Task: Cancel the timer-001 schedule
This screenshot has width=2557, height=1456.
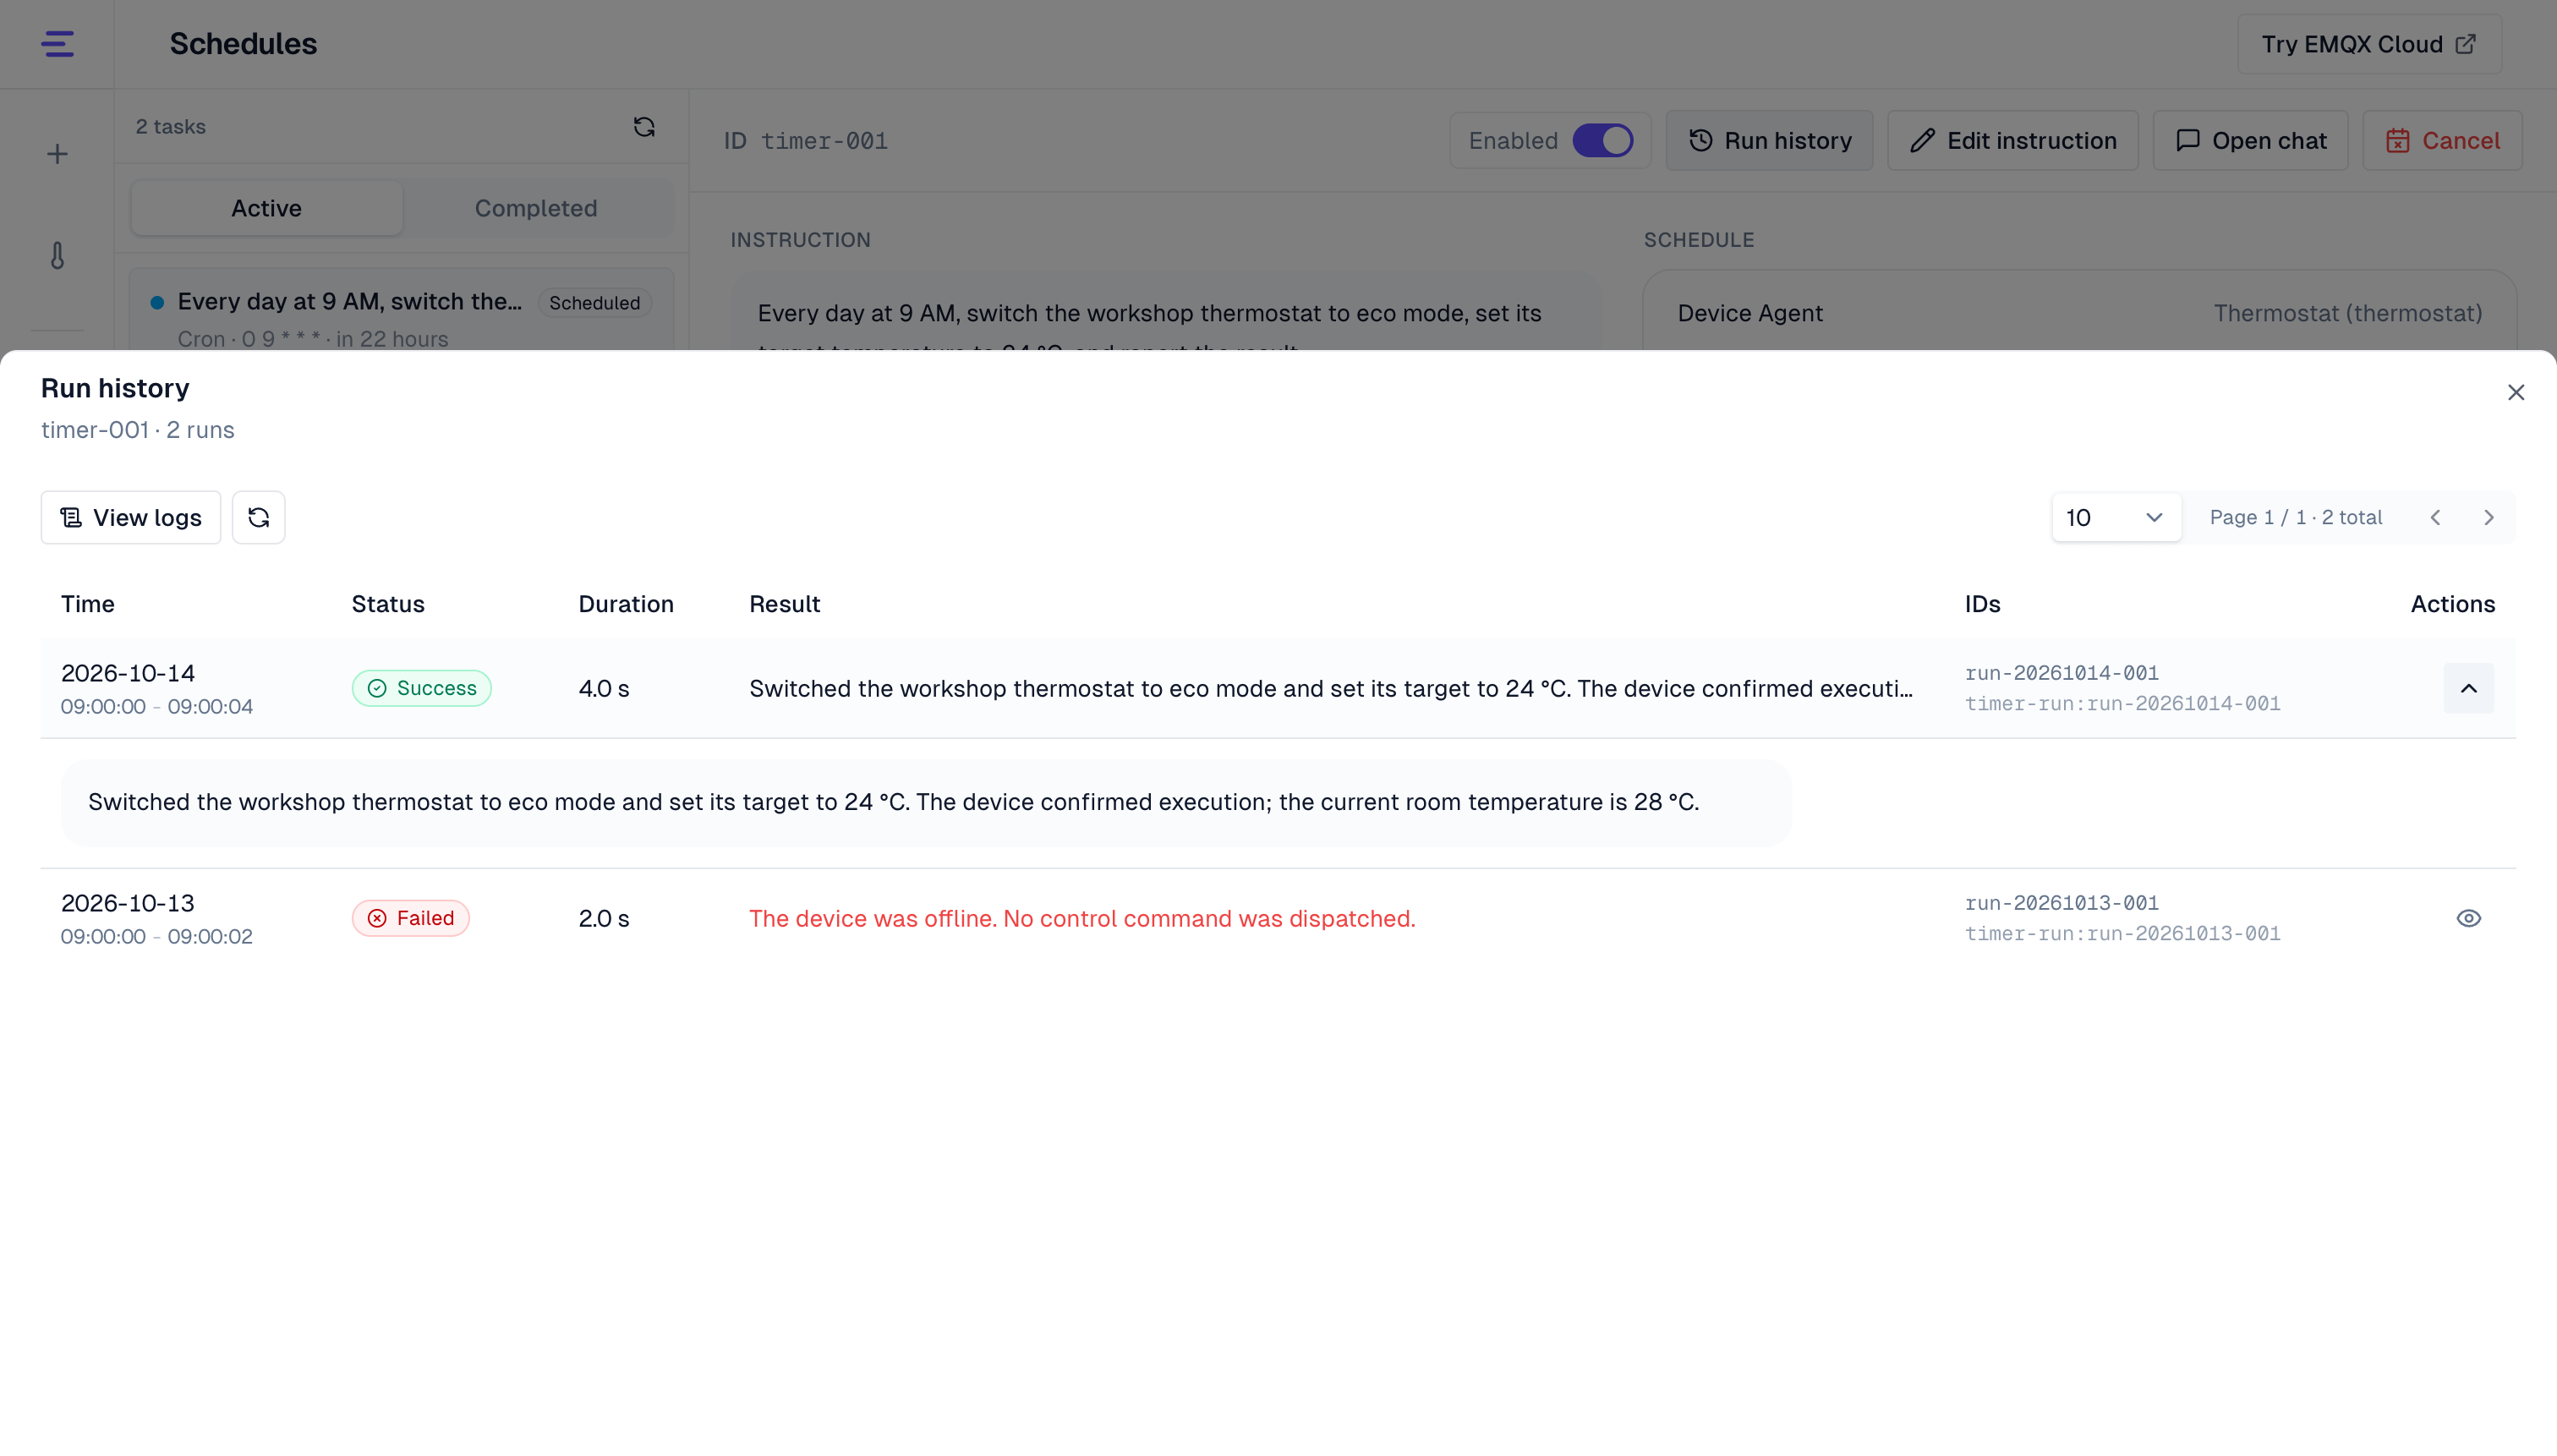Action: tap(2442, 140)
